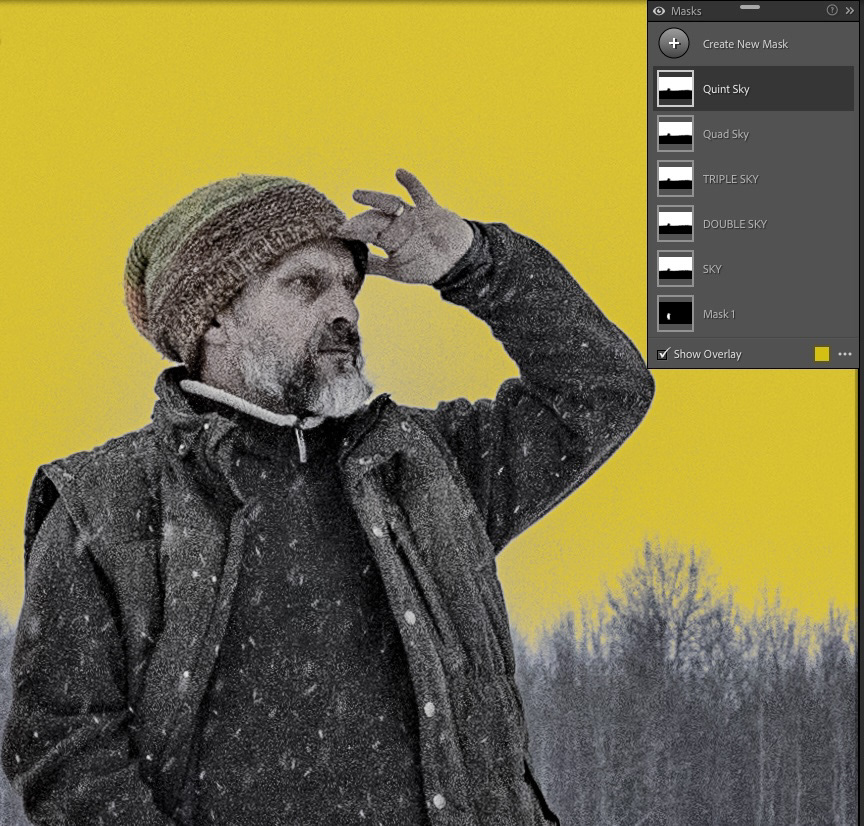Select the TRIPLE SKY mask thumbnail

coord(676,179)
